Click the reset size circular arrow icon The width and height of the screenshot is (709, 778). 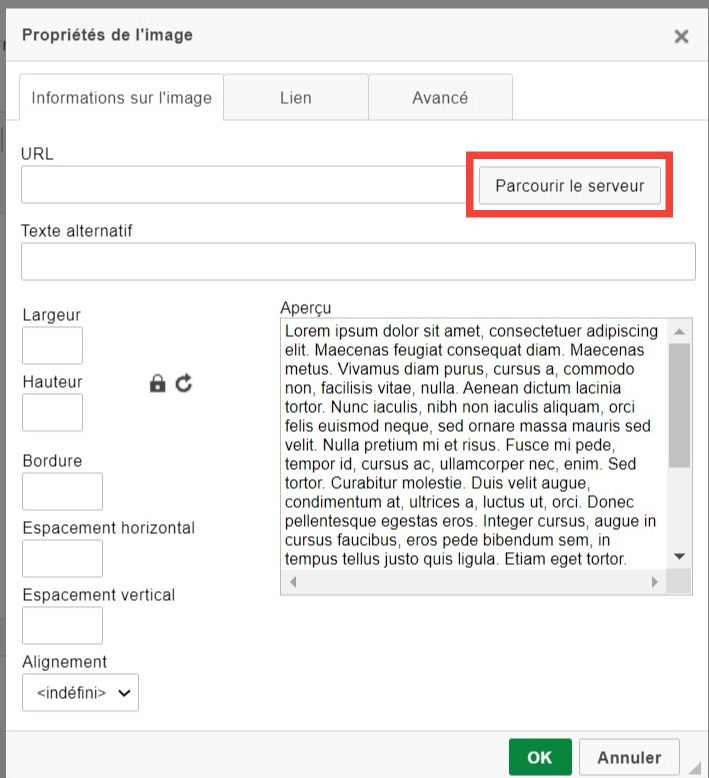coord(184,383)
